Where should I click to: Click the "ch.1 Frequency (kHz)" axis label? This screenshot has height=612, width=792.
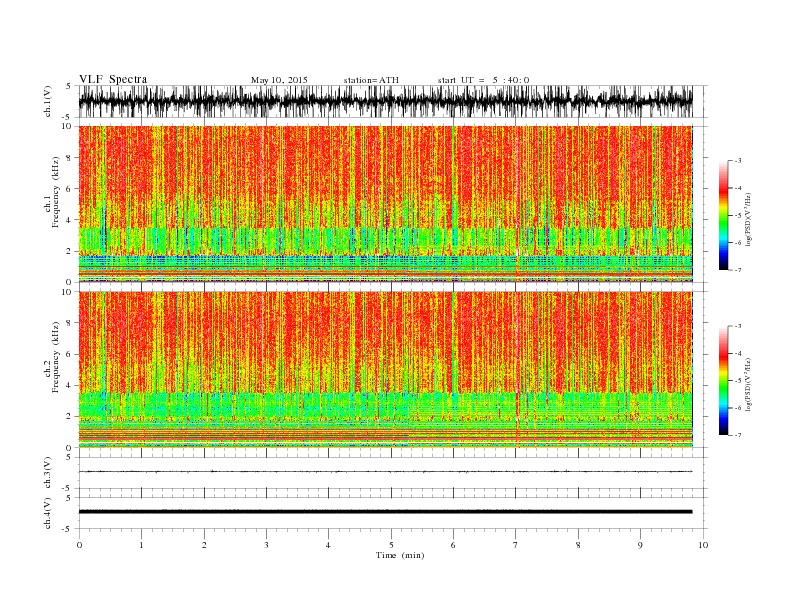tap(52, 192)
